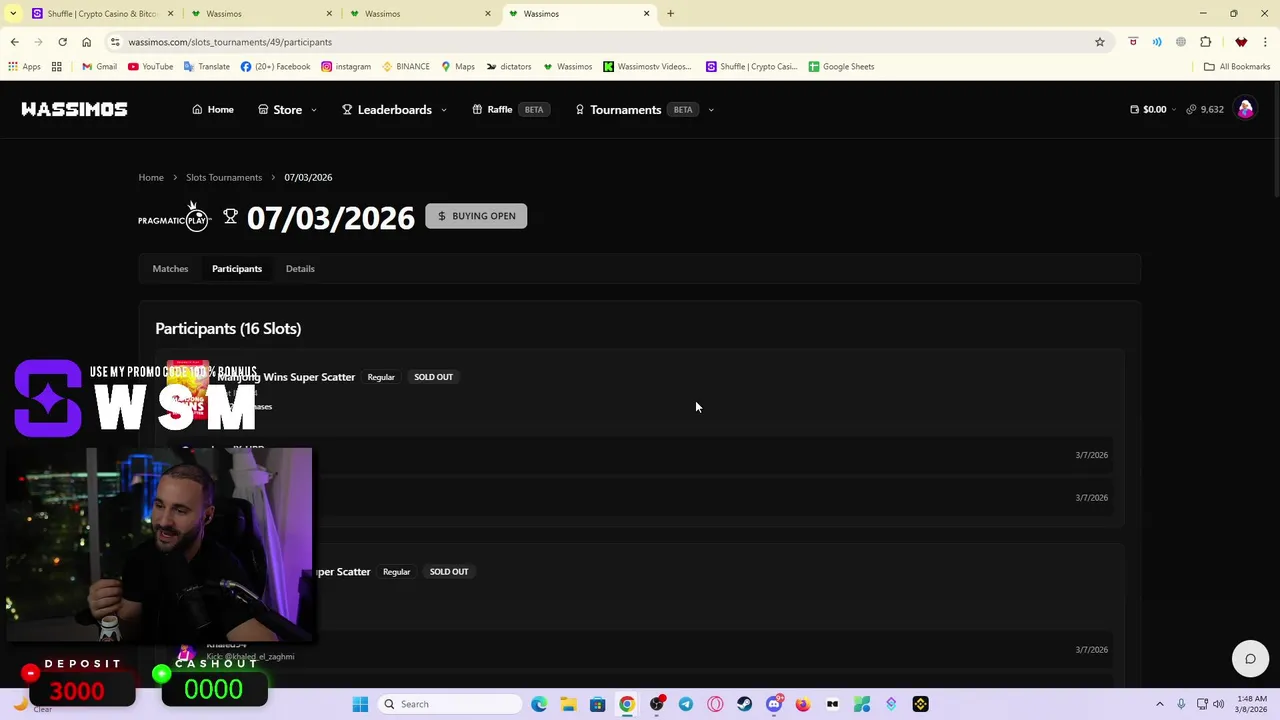
Task: View the 9,632 points balance
Action: click(1205, 110)
